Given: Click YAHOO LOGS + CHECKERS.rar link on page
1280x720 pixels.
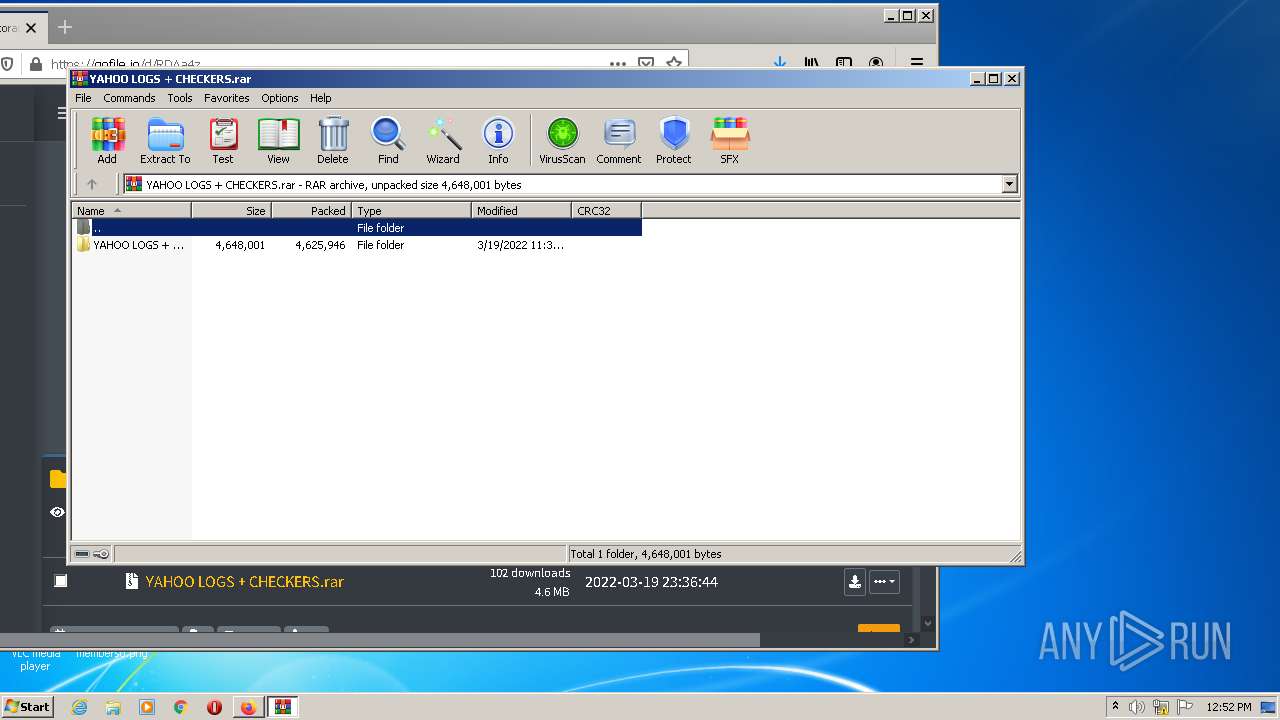Looking at the screenshot, I should tap(245, 582).
